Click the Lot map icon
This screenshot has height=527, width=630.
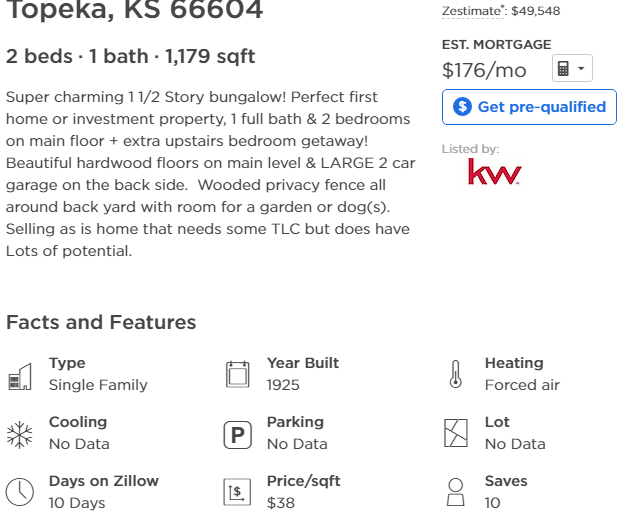456,433
